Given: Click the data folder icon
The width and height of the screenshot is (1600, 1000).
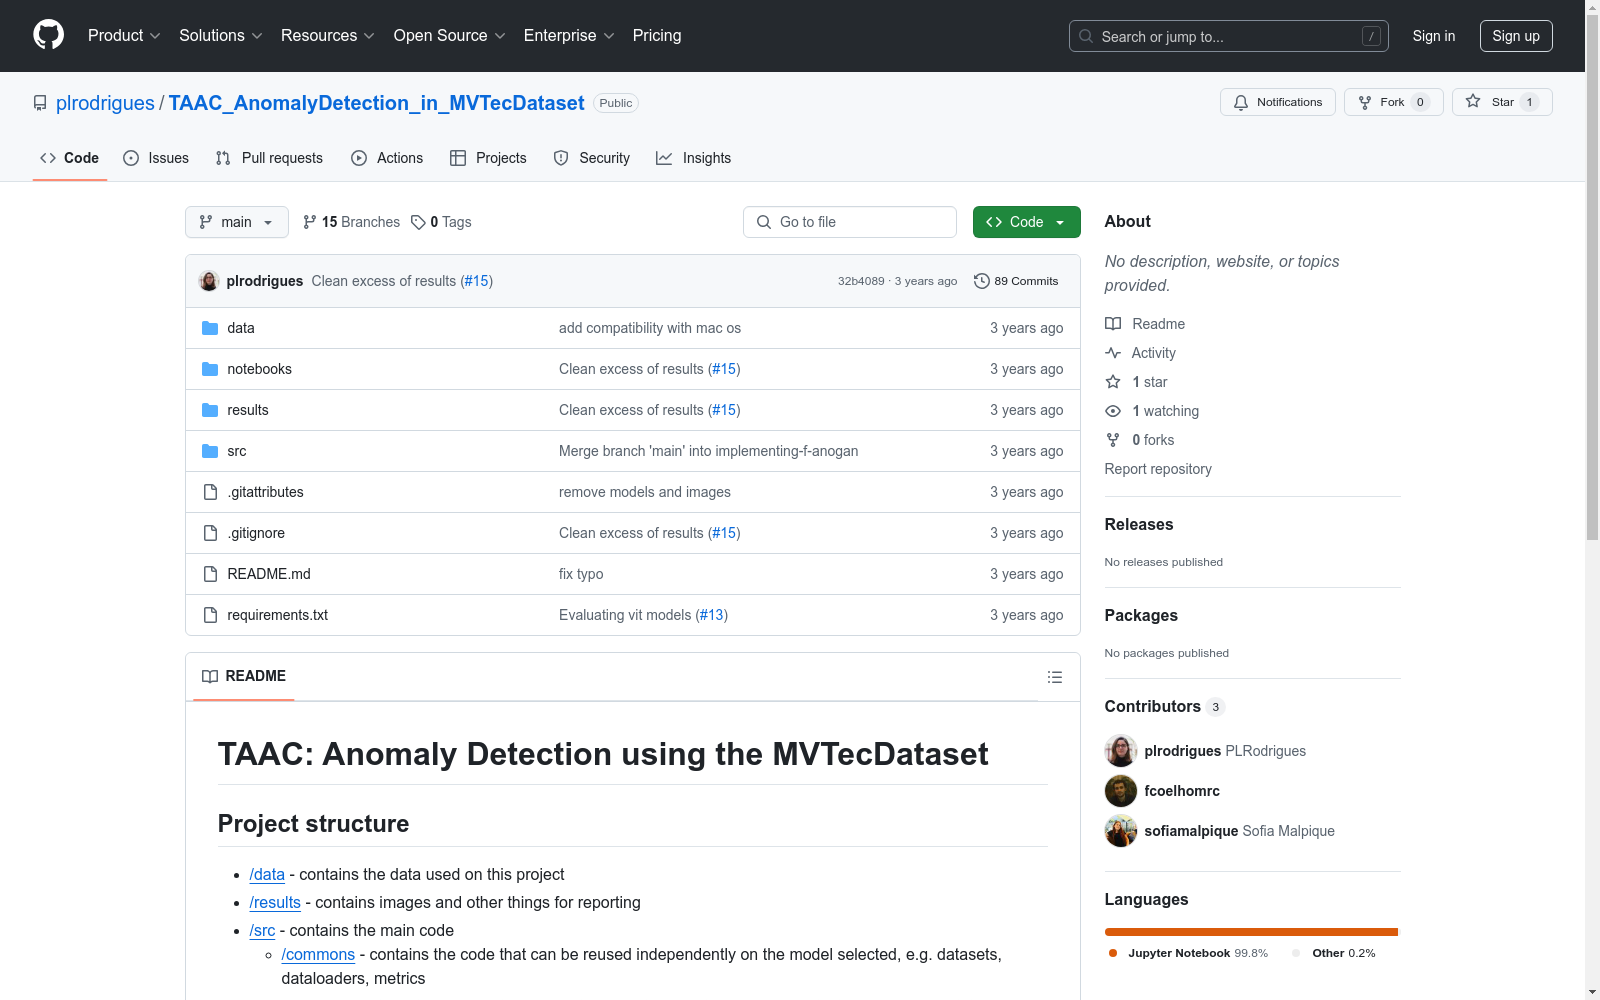Looking at the screenshot, I should pos(210,328).
